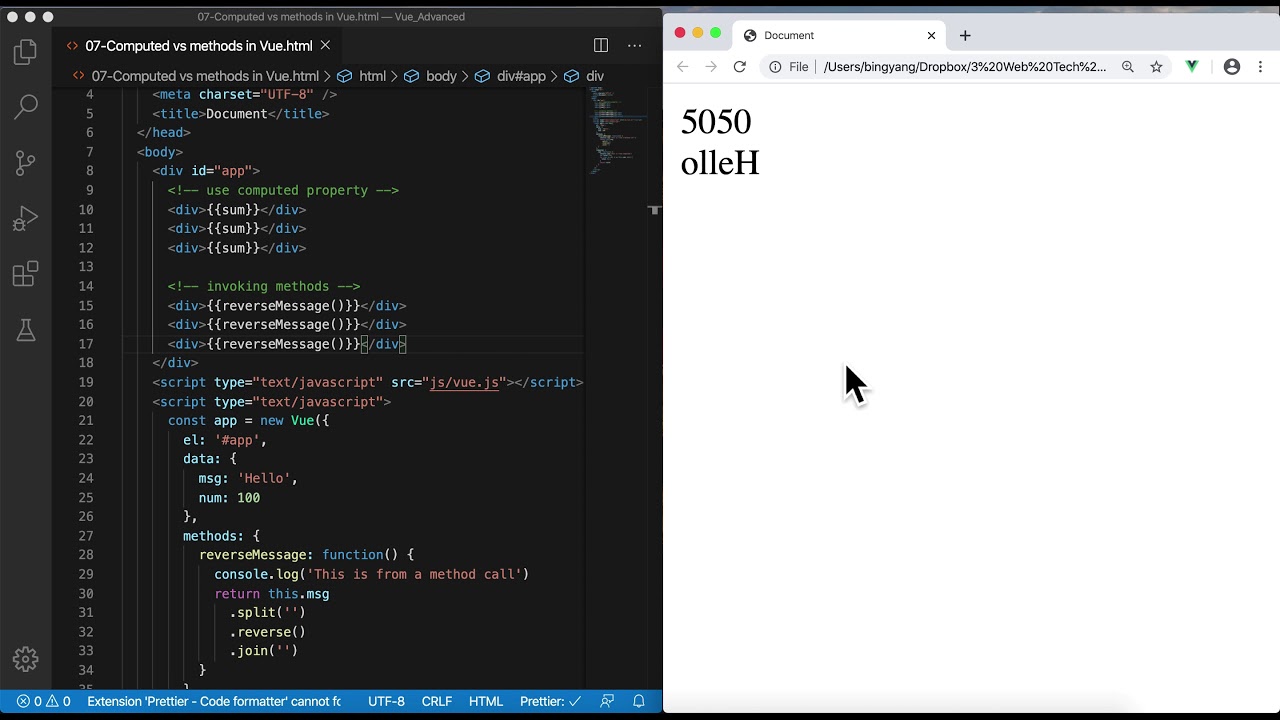
Task: Click the console.log statement line
Action: point(371,574)
